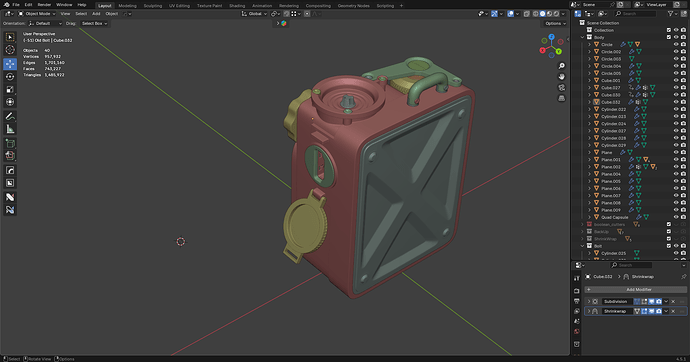Image resolution: width=690 pixels, height=362 pixels.
Task: Activate the Transform tool
Action: (x=10, y=102)
